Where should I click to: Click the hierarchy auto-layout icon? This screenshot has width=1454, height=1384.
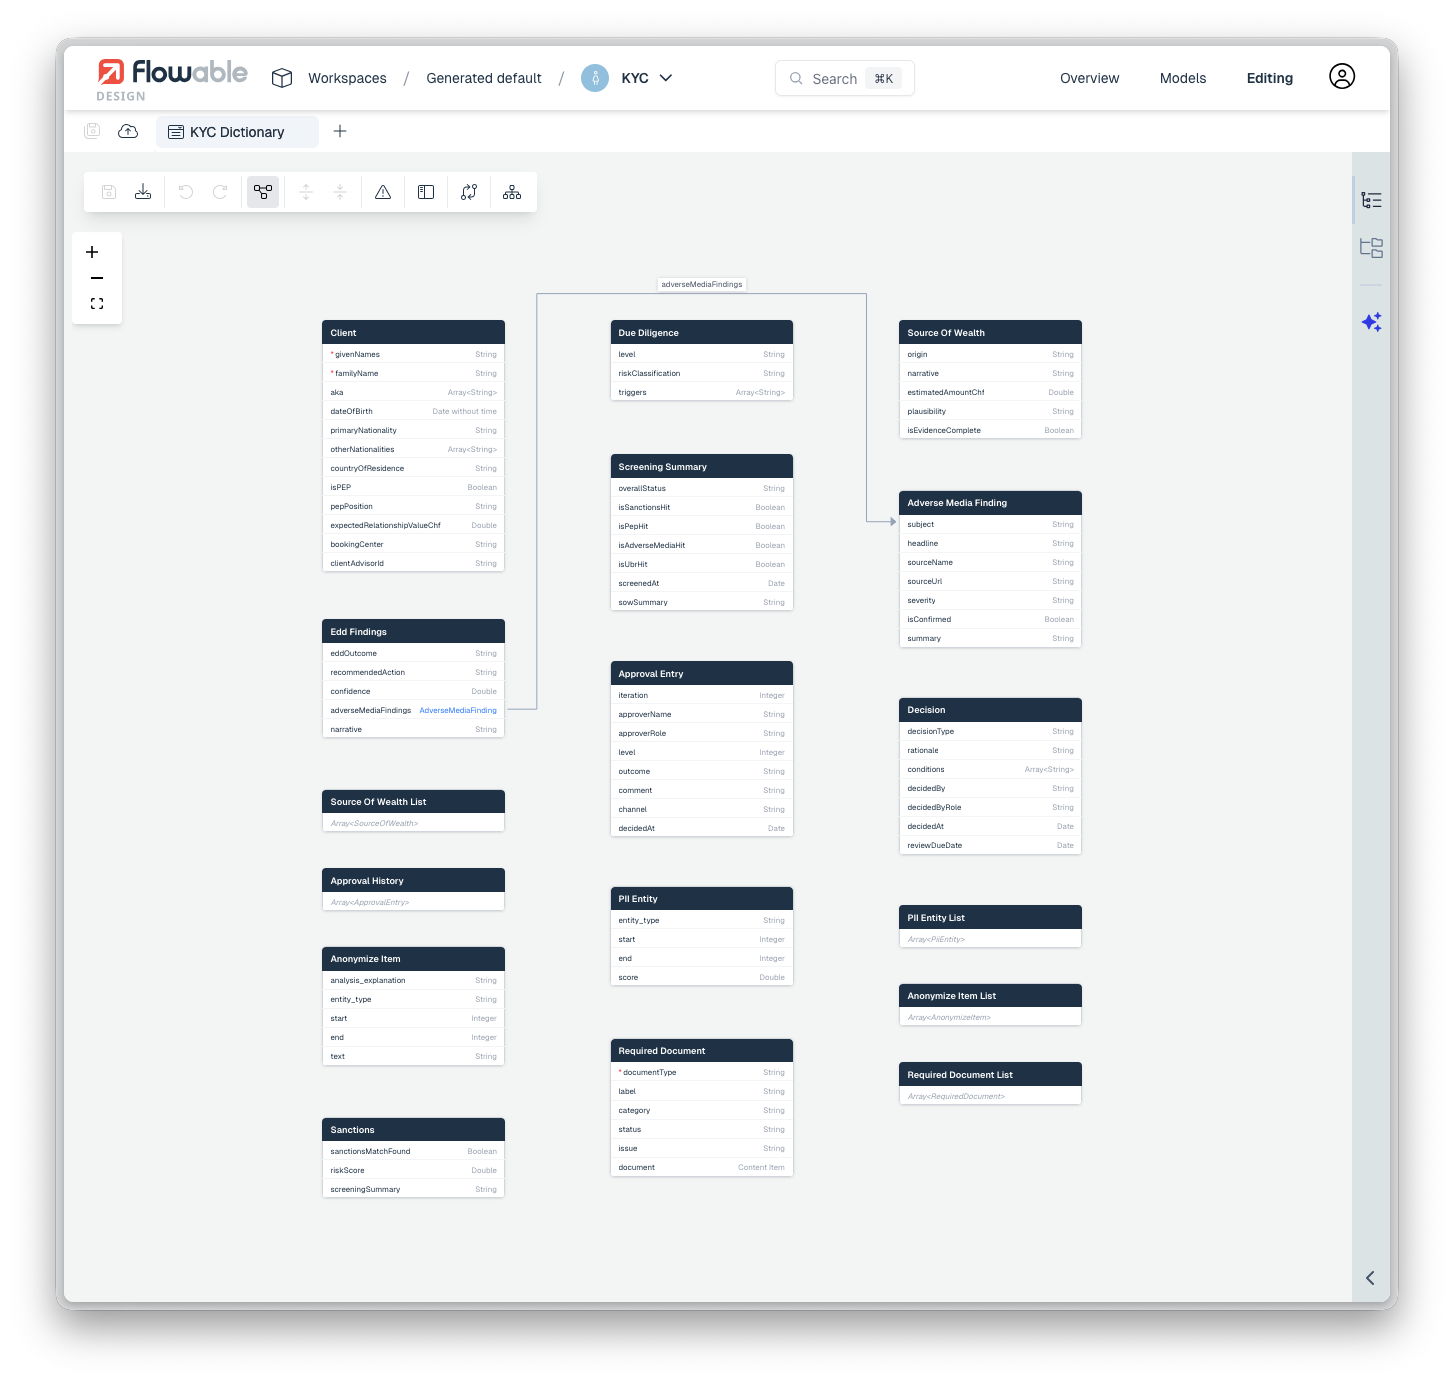point(512,192)
